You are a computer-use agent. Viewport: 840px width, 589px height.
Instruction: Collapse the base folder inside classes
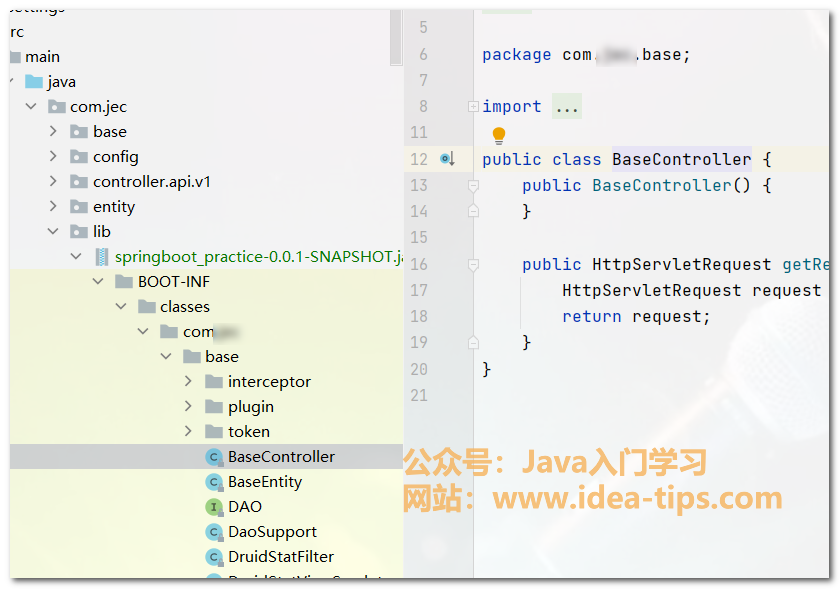coord(166,356)
